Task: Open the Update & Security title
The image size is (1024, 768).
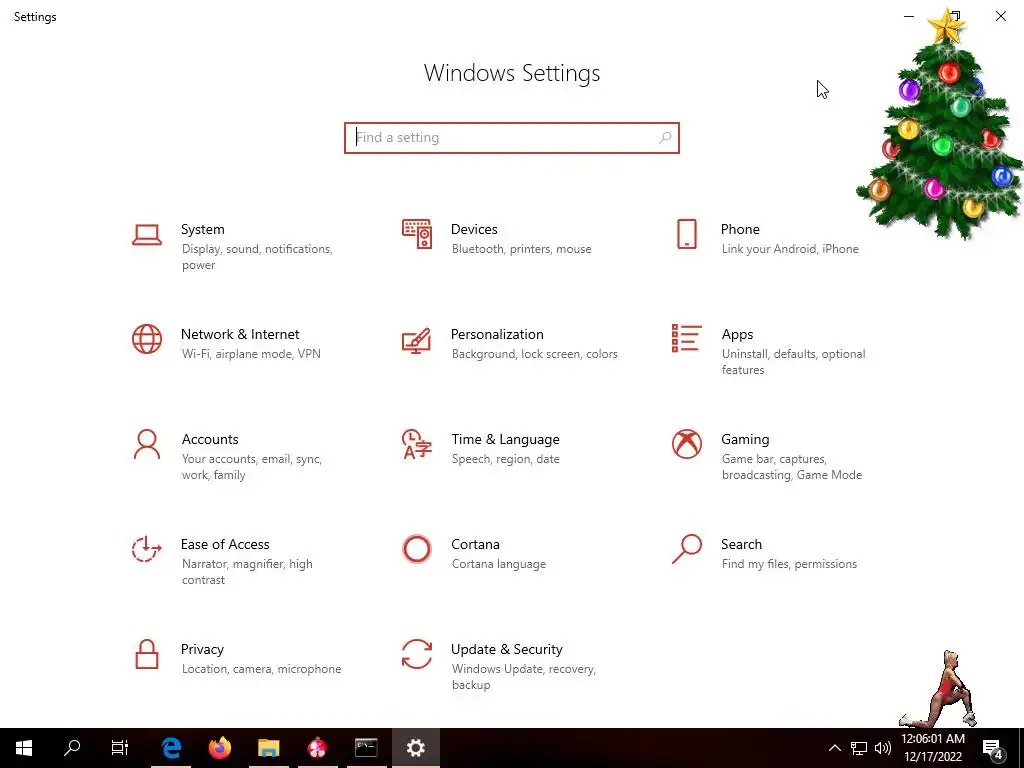Action: pyautogui.click(x=507, y=649)
